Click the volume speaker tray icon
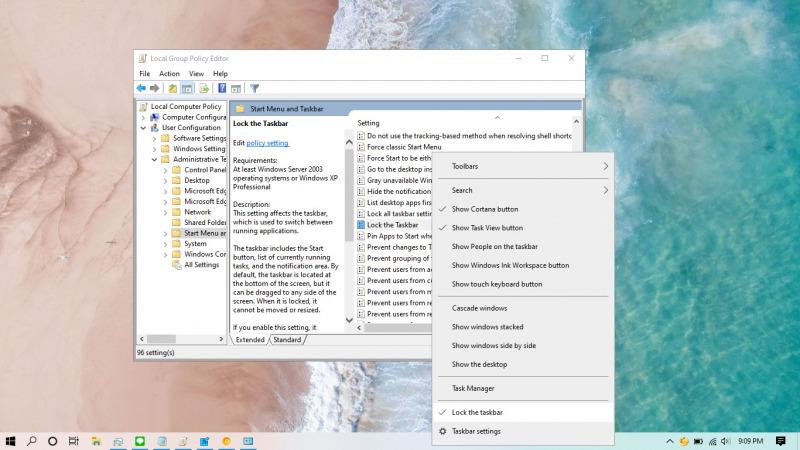This screenshot has width=800, height=450. click(x=726, y=441)
